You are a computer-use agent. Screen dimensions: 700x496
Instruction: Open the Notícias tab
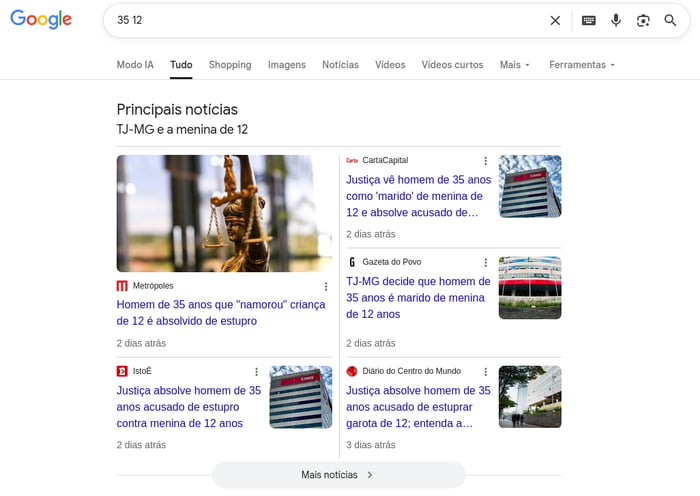coord(340,65)
